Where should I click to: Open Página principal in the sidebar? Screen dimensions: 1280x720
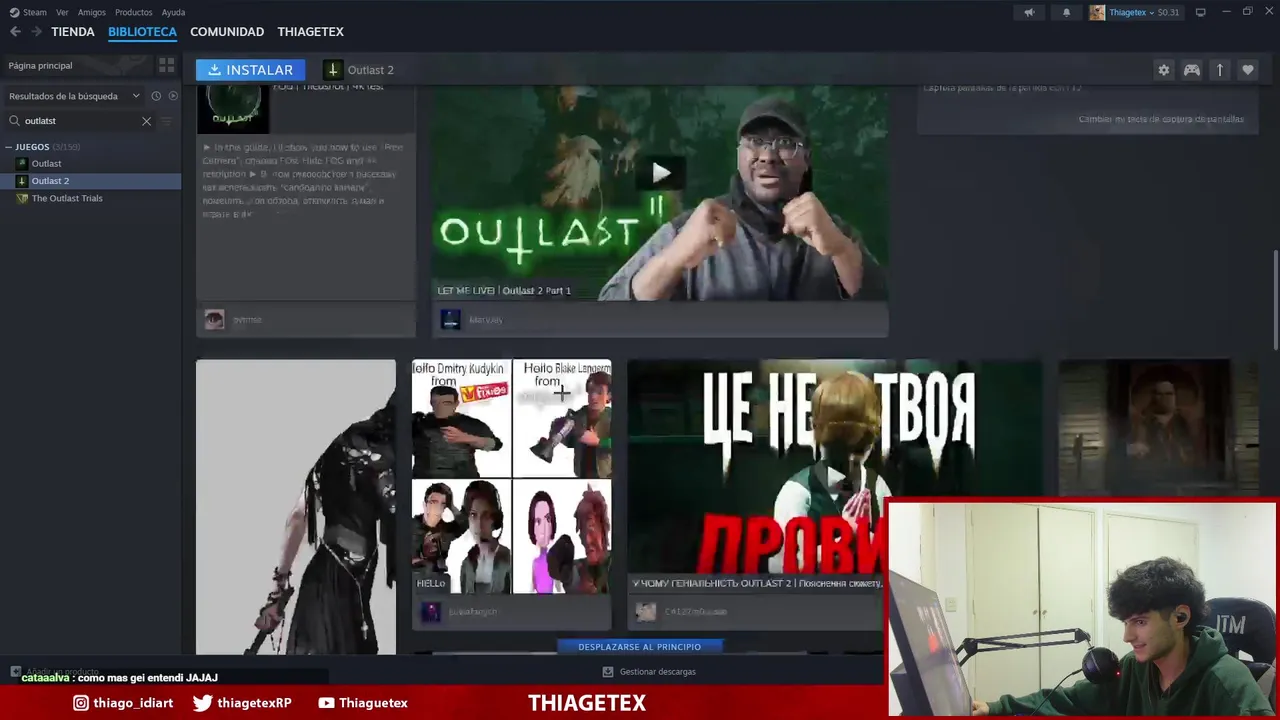coord(40,65)
